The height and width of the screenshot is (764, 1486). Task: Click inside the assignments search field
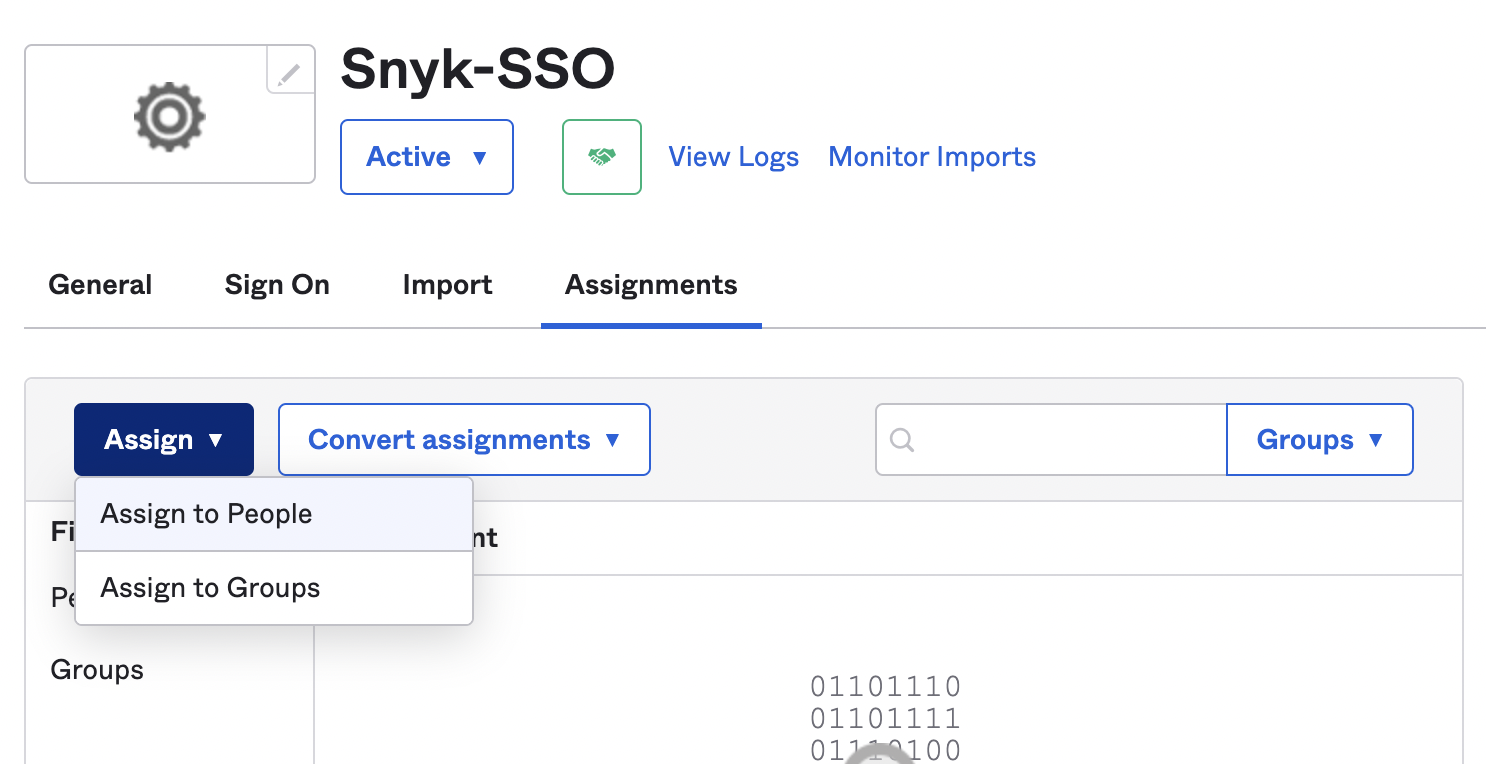1060,439
